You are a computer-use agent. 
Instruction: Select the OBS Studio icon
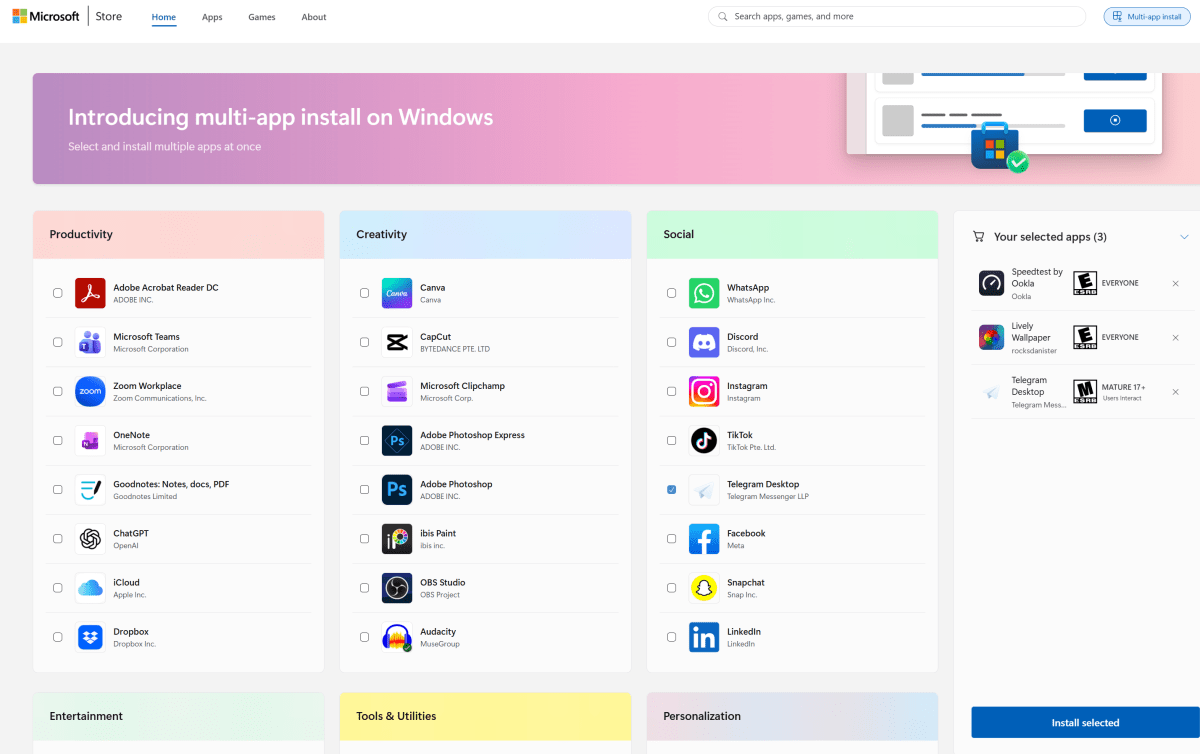pyautogui.click(x=397, y=587)
